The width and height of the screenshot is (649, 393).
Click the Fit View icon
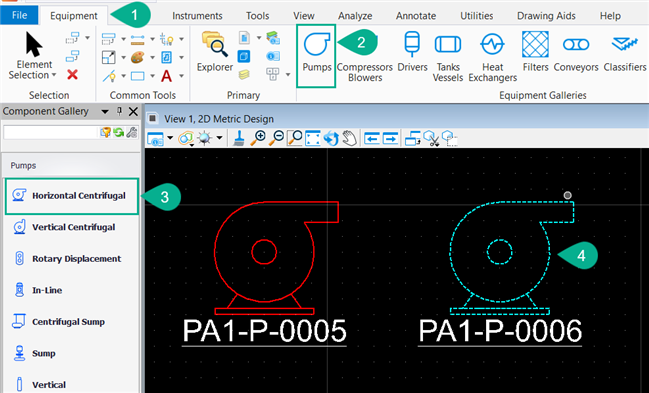coord(312,138)
